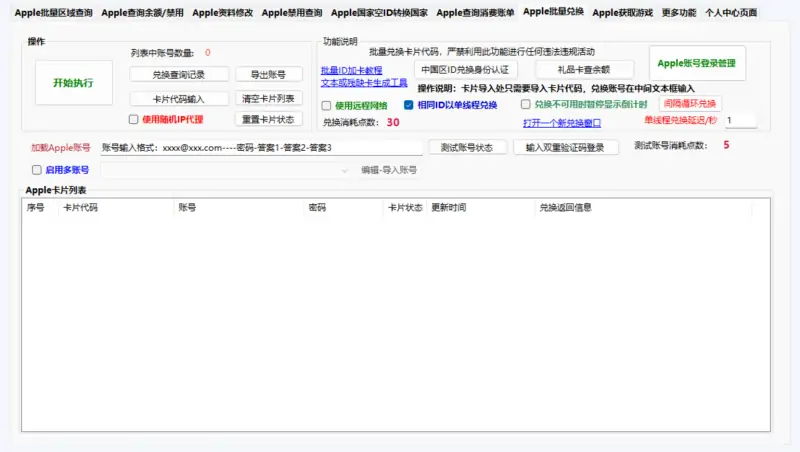Click the 测试账号状态 button

pyautogui.click(x=467, y=147)
